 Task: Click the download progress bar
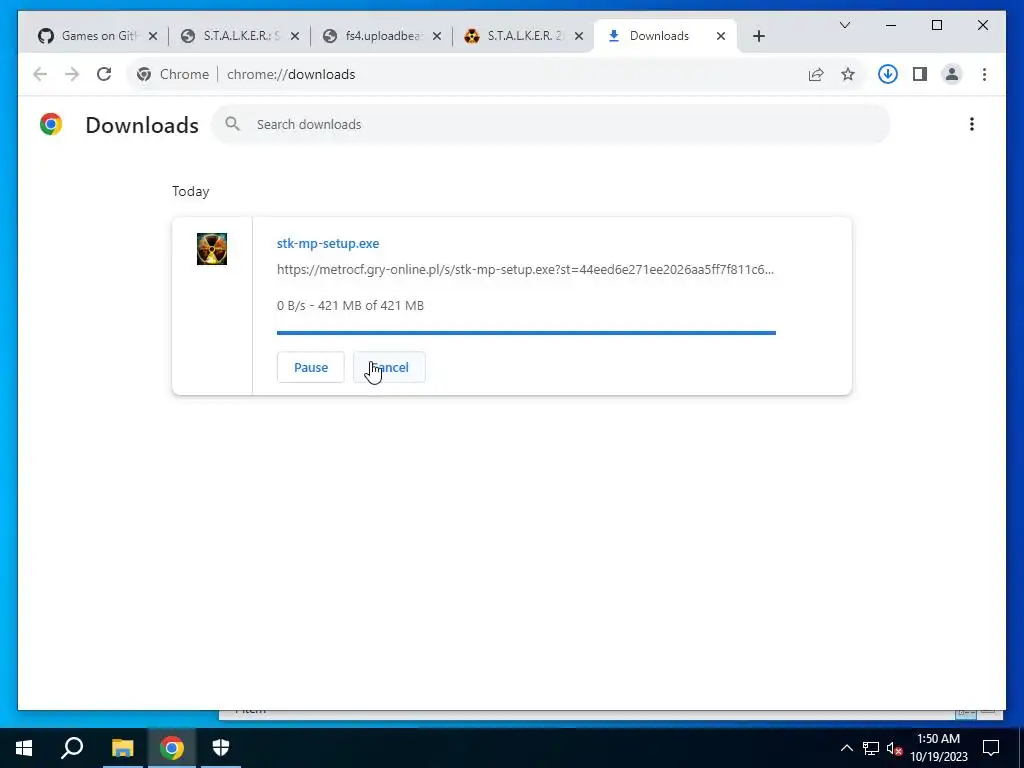coord(526,333)
